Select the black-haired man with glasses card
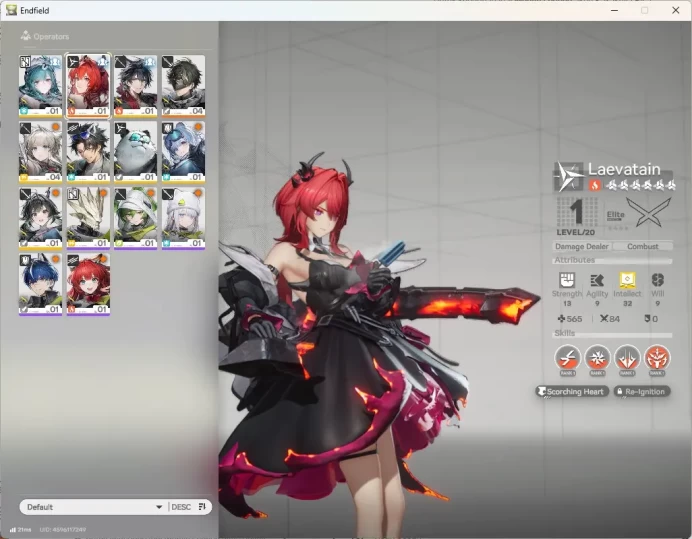This screenshot has height=539, width=692. 88,152
